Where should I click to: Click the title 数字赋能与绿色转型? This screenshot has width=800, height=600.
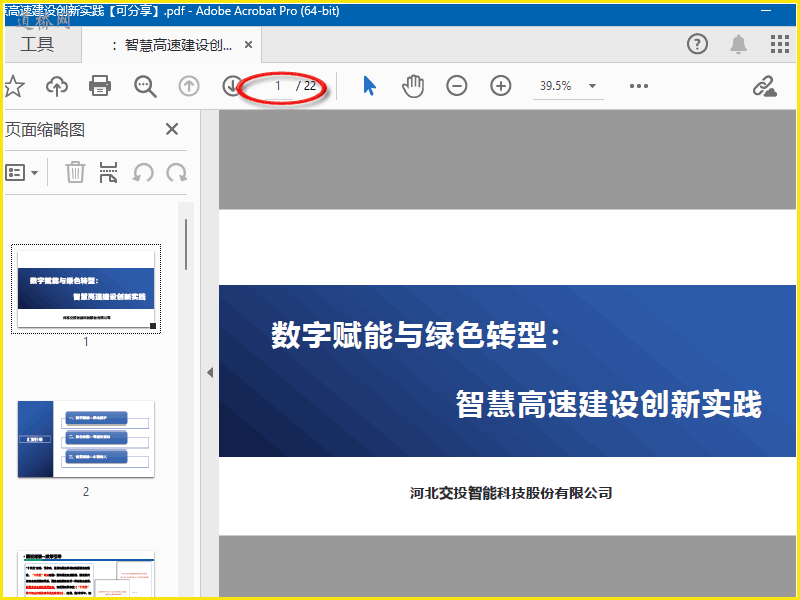pos(415,335)
